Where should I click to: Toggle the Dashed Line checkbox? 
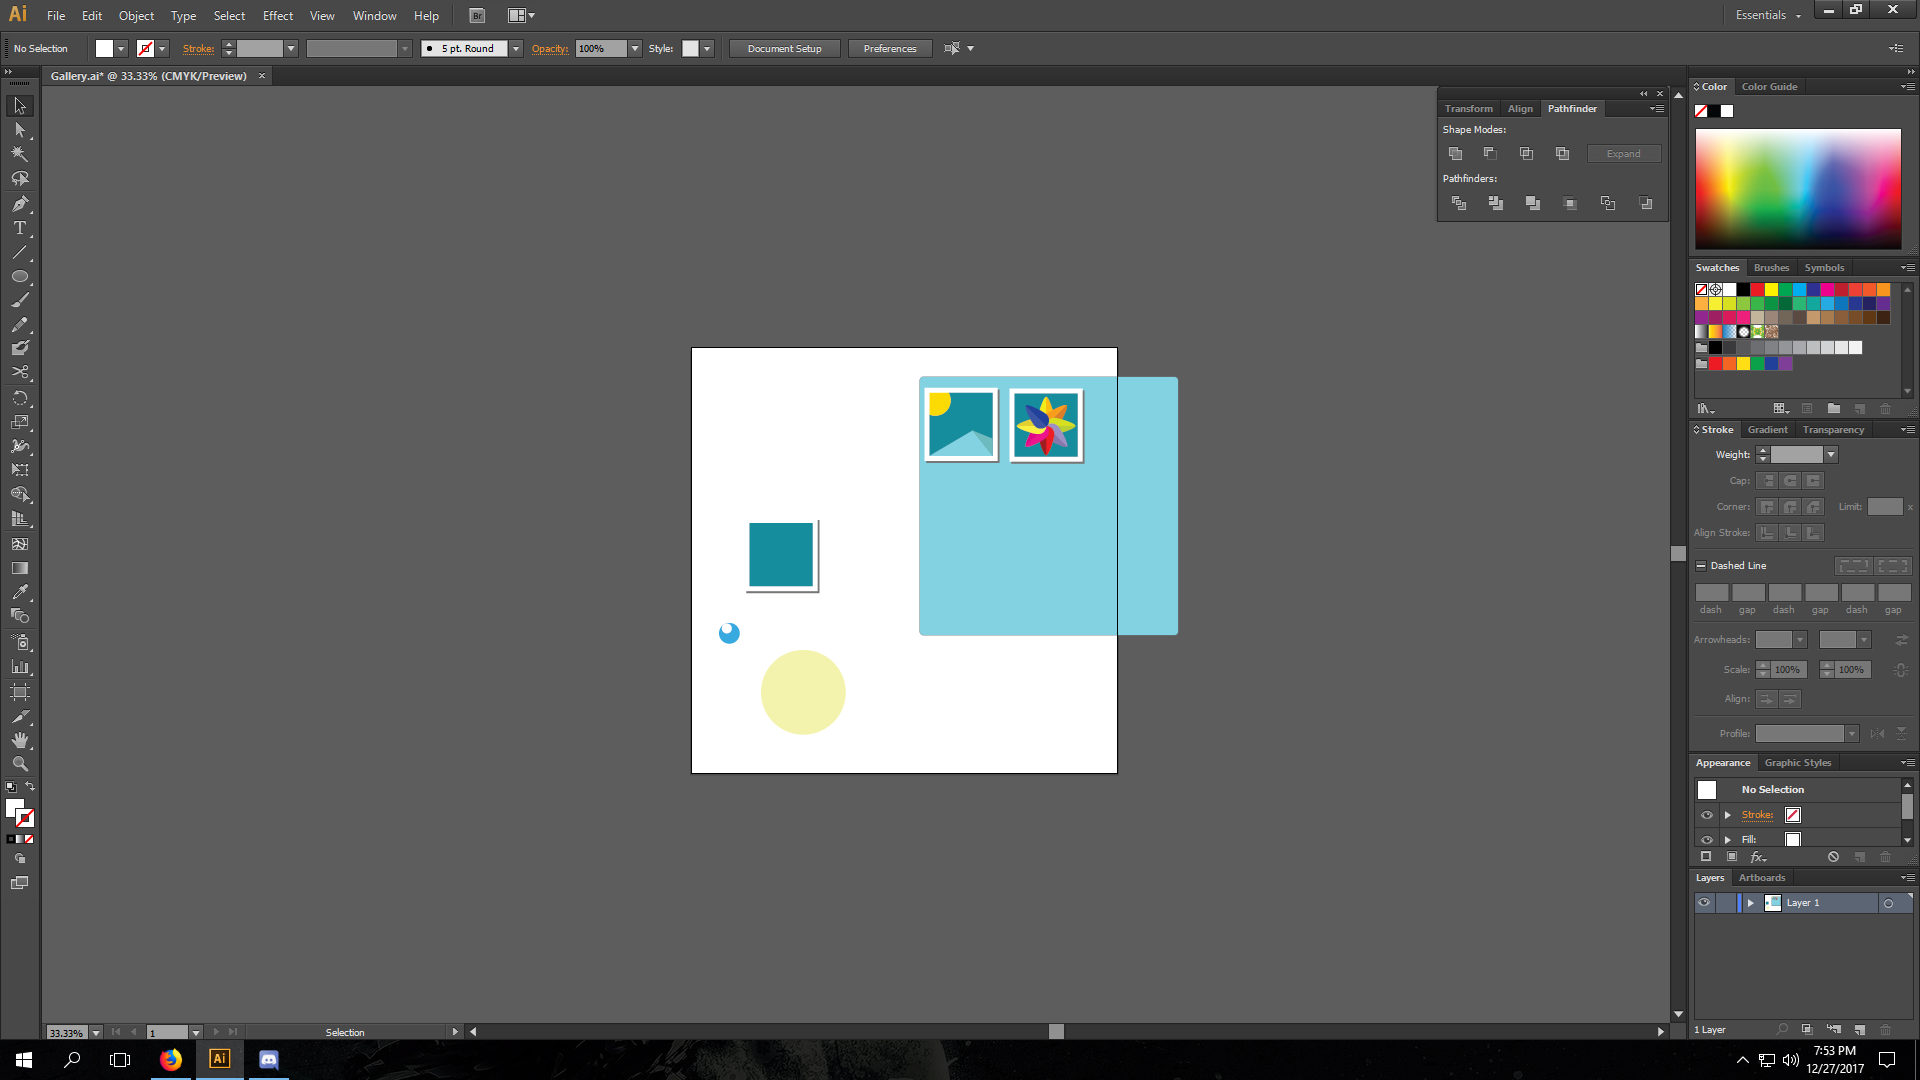(x=1701, y=566)
